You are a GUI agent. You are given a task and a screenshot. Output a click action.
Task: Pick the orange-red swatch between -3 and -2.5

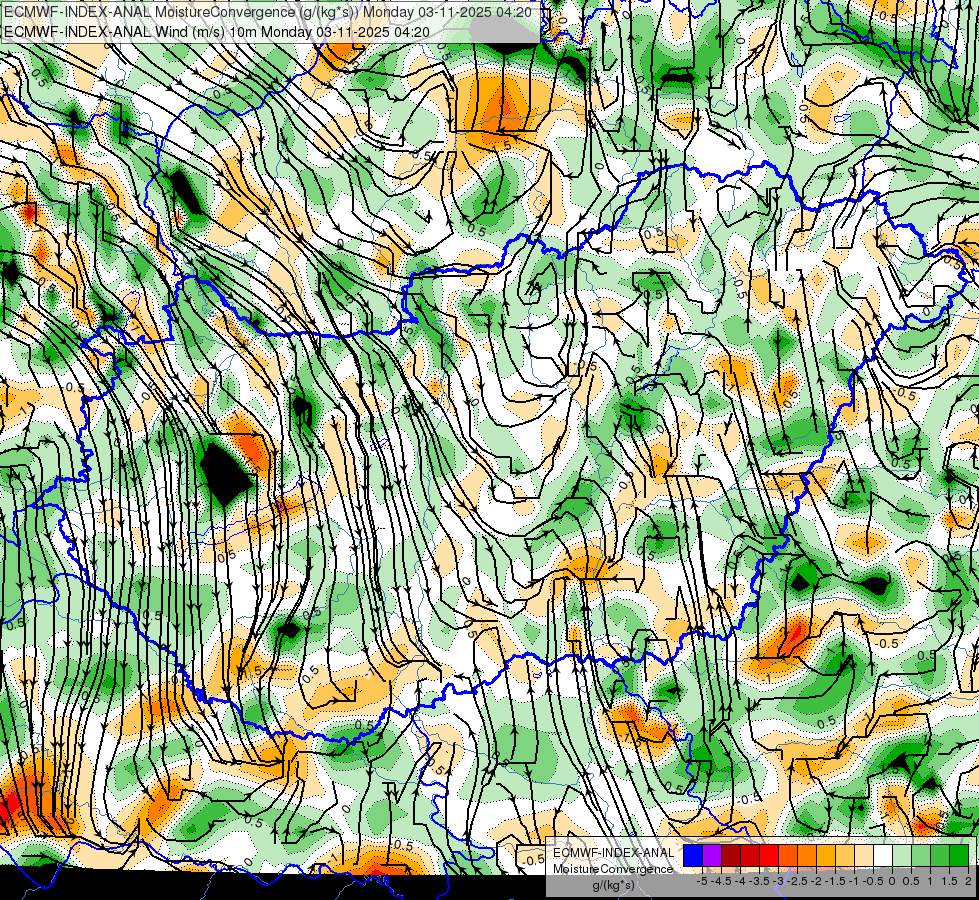788,856
